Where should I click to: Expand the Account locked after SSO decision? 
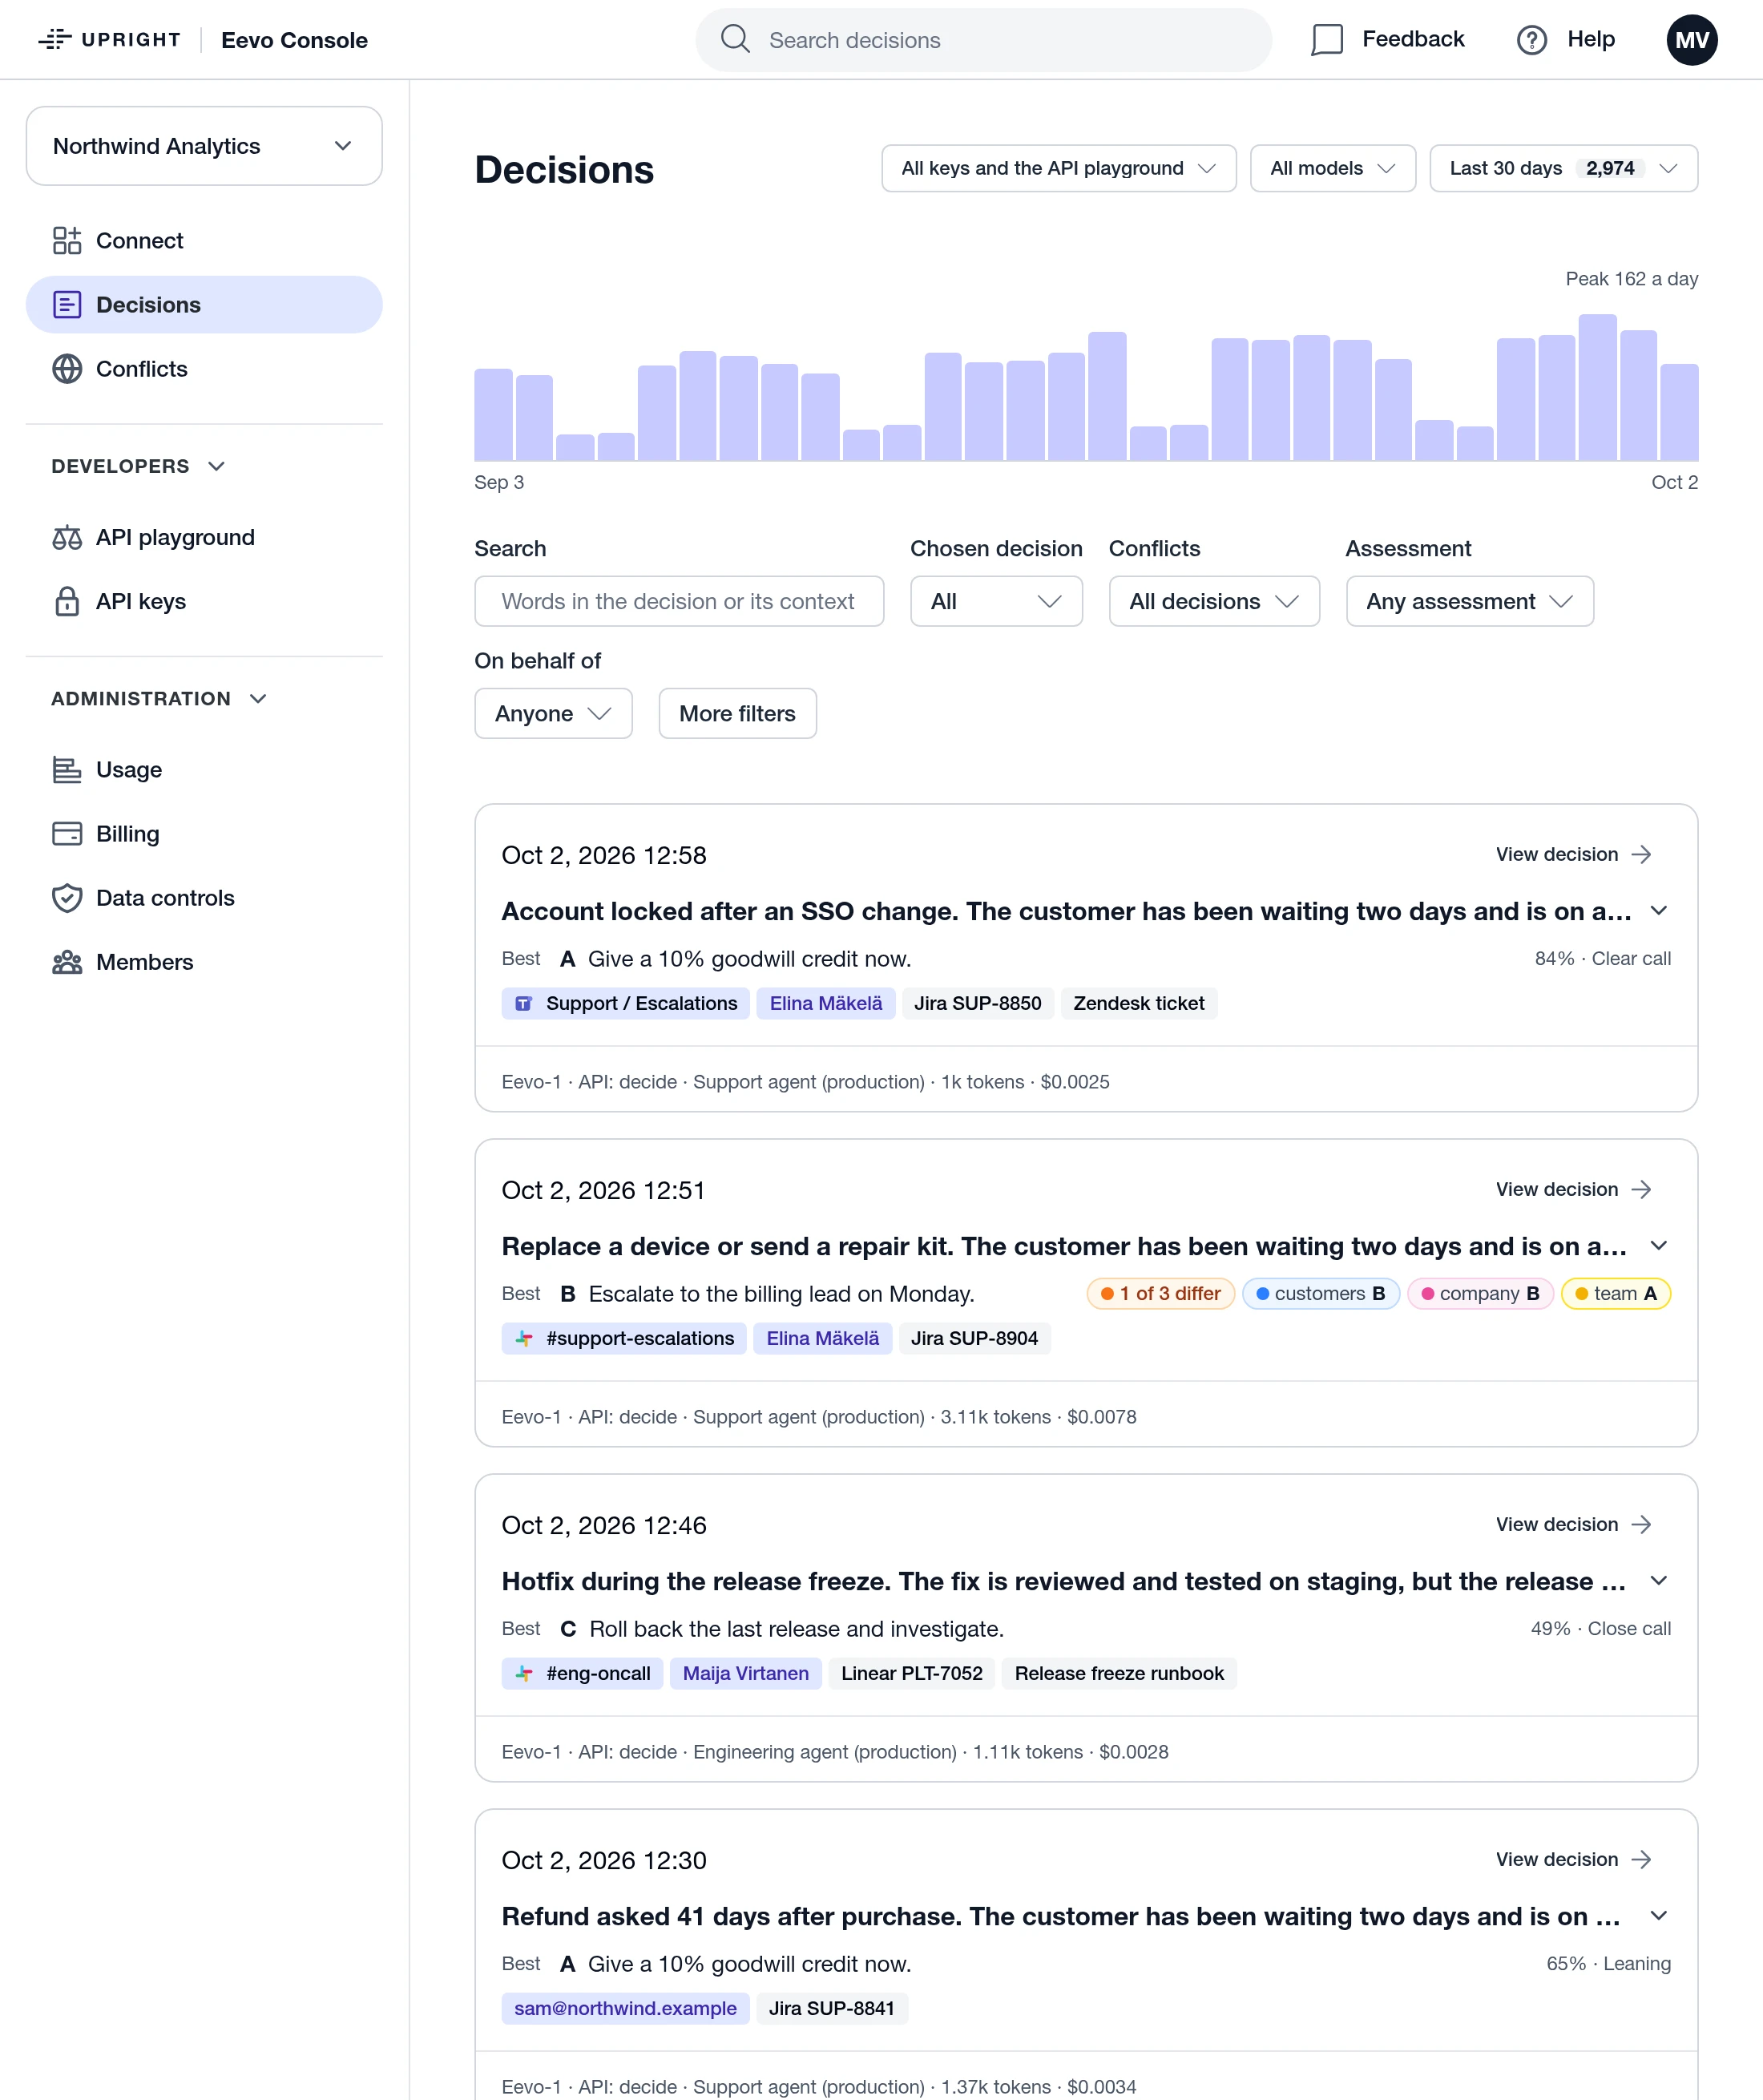pos(1658,910)
